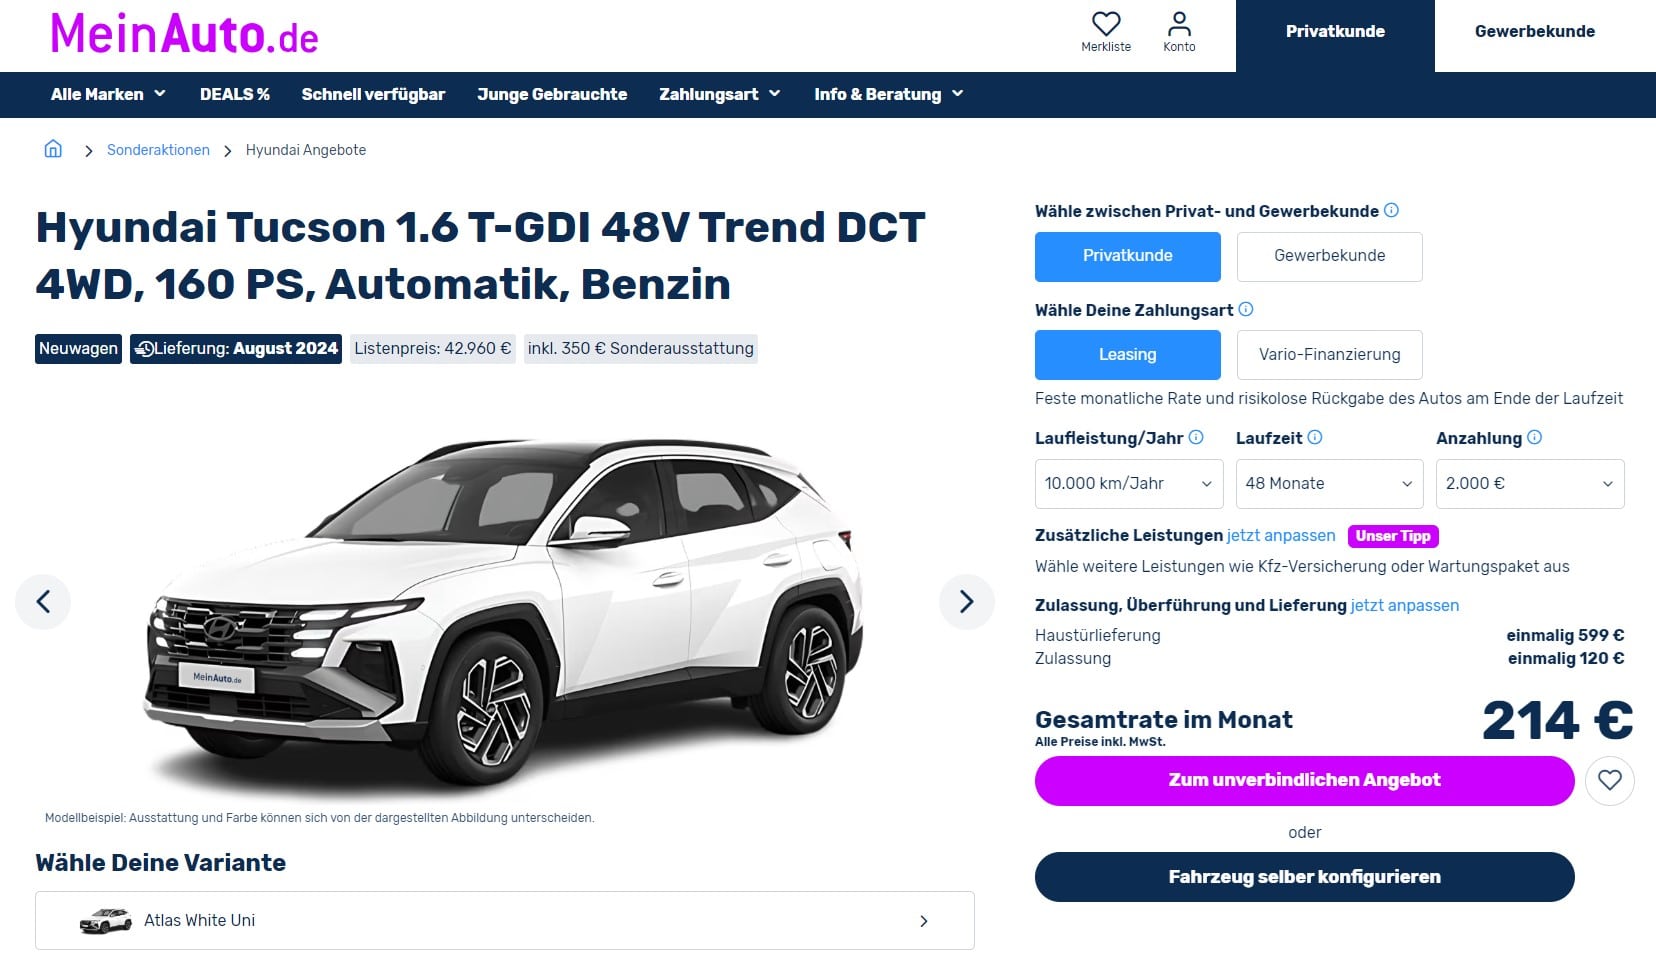Viewport: 1656px width, 963px height.
Task: Open the 48 Monate Laufzeit dropdown
Action: [x=1329, y=484]
